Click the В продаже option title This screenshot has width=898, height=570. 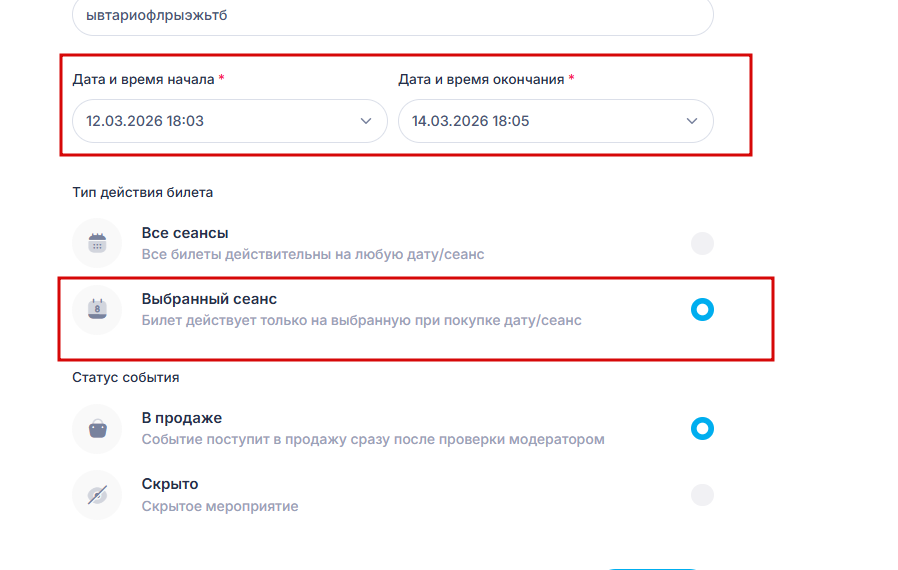pyautogui.click(x=181, y=418)
